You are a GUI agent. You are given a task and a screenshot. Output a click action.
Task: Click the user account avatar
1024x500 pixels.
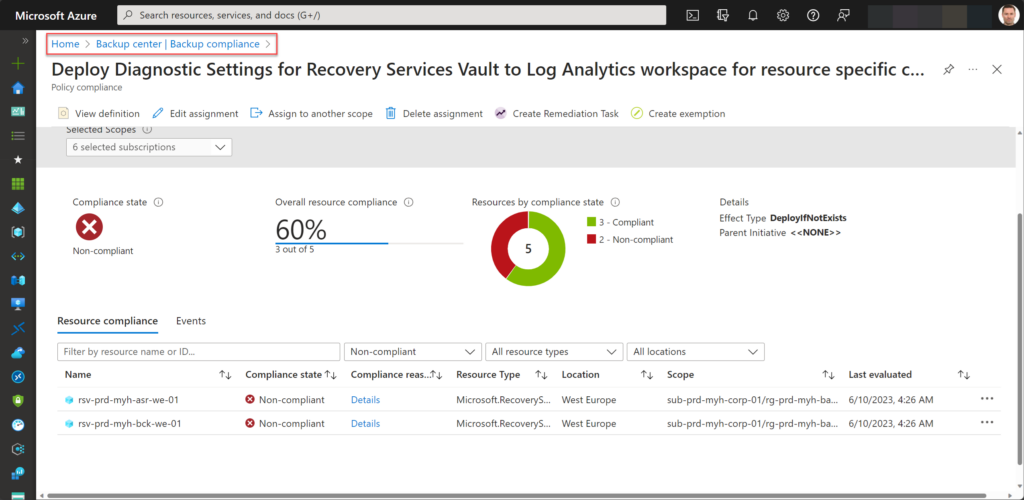click(1008, 15)
